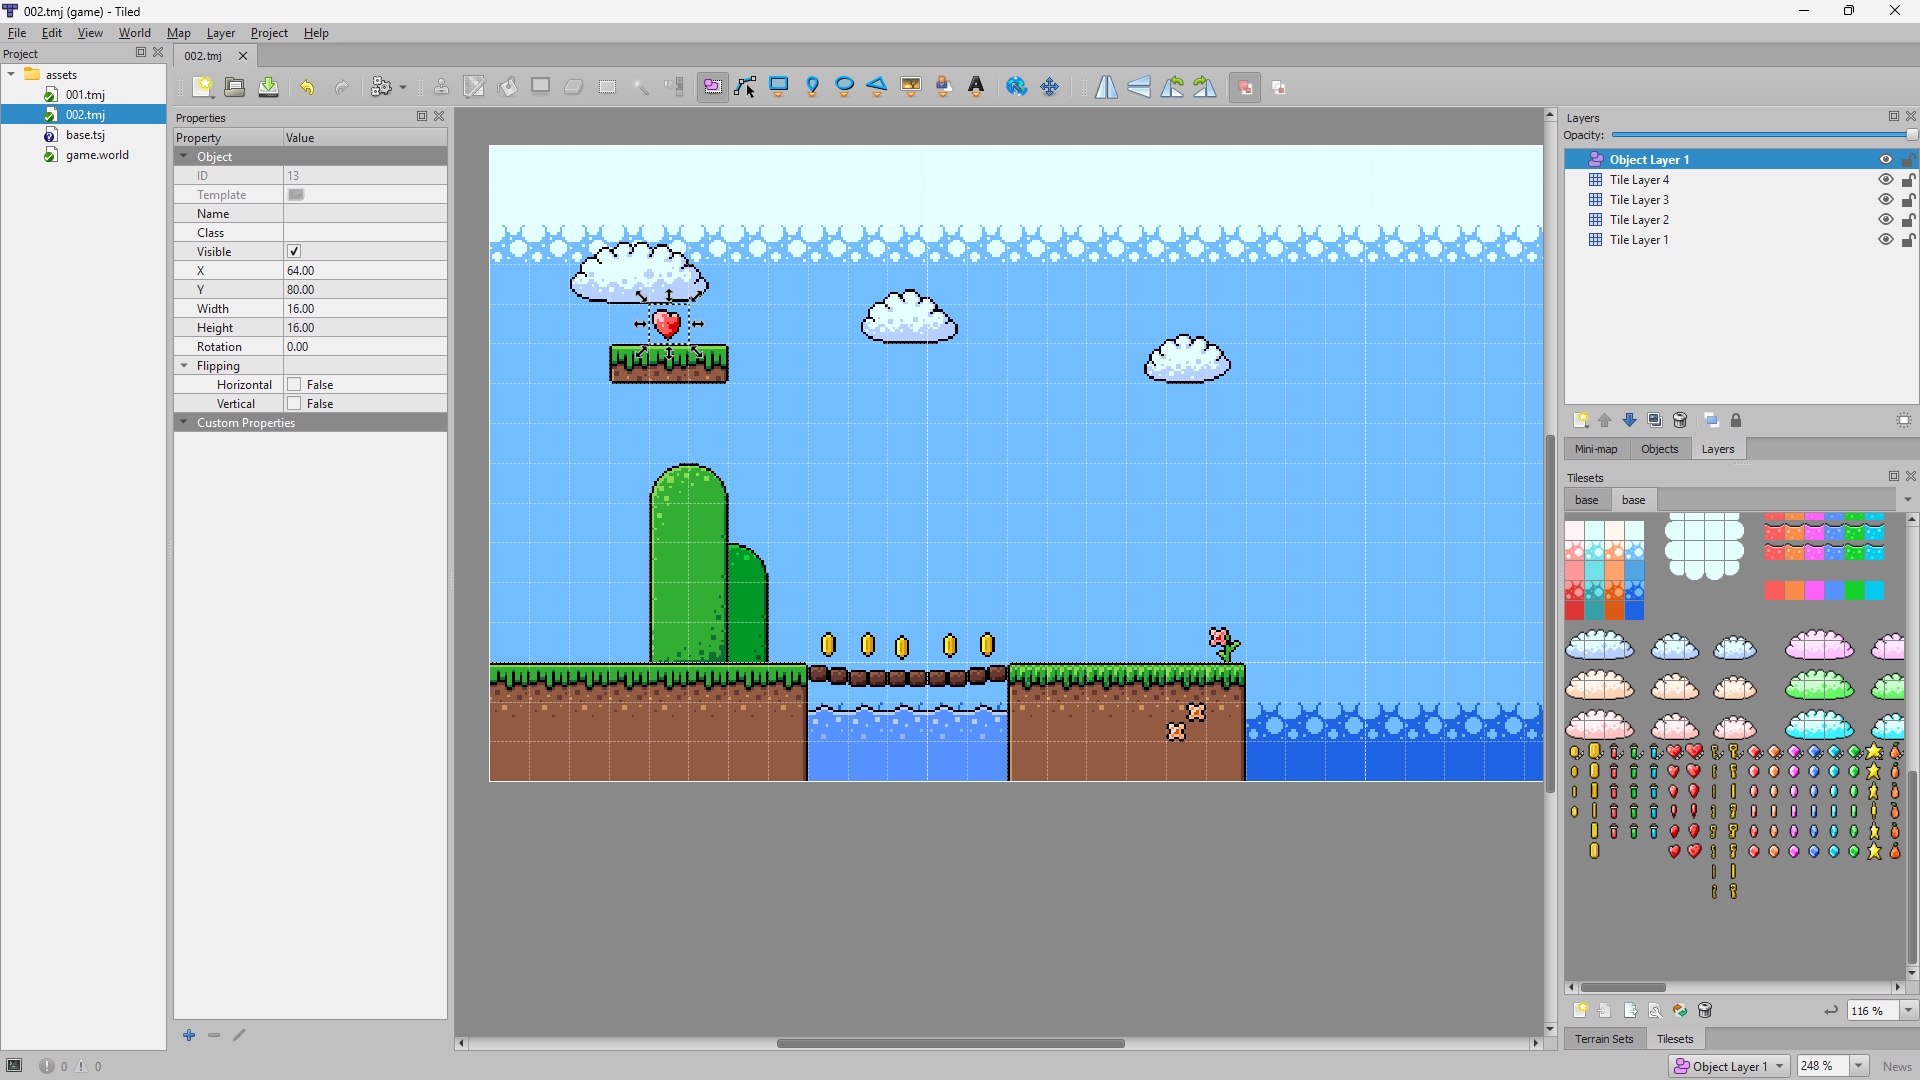Viewport: 1920px width, 1080px height.
Task: Click the Save map icon
Action: point(268,87)
